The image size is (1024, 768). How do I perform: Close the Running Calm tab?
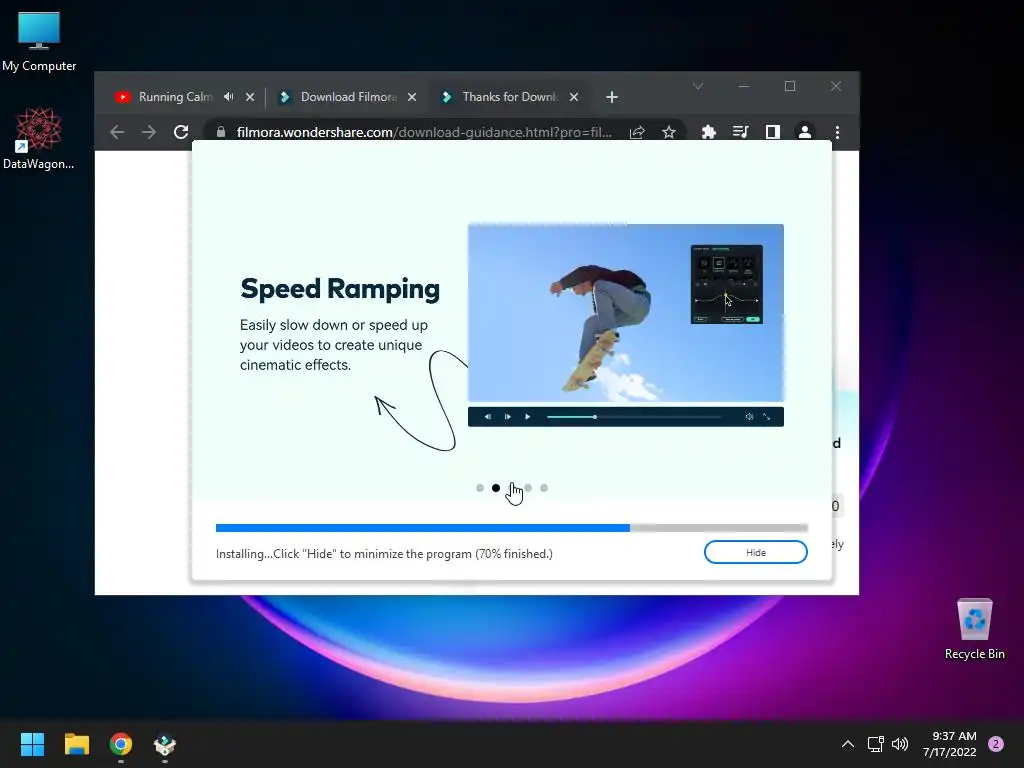(x=250, y=97)
